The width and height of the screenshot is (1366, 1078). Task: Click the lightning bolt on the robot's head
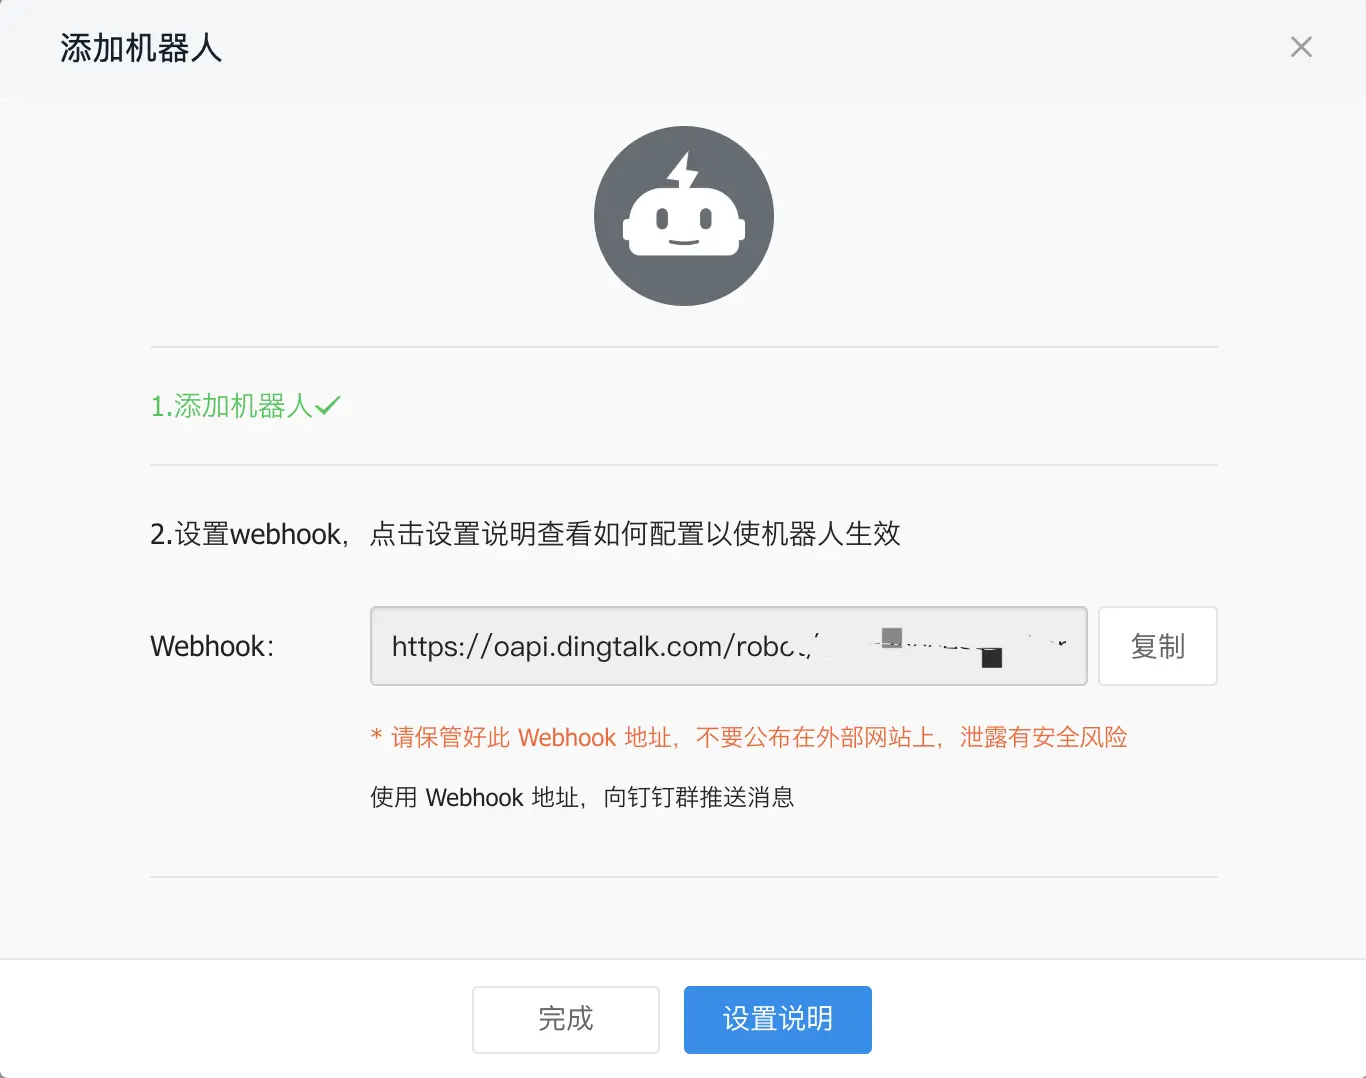pyautogui.click(x=683, y=168)
